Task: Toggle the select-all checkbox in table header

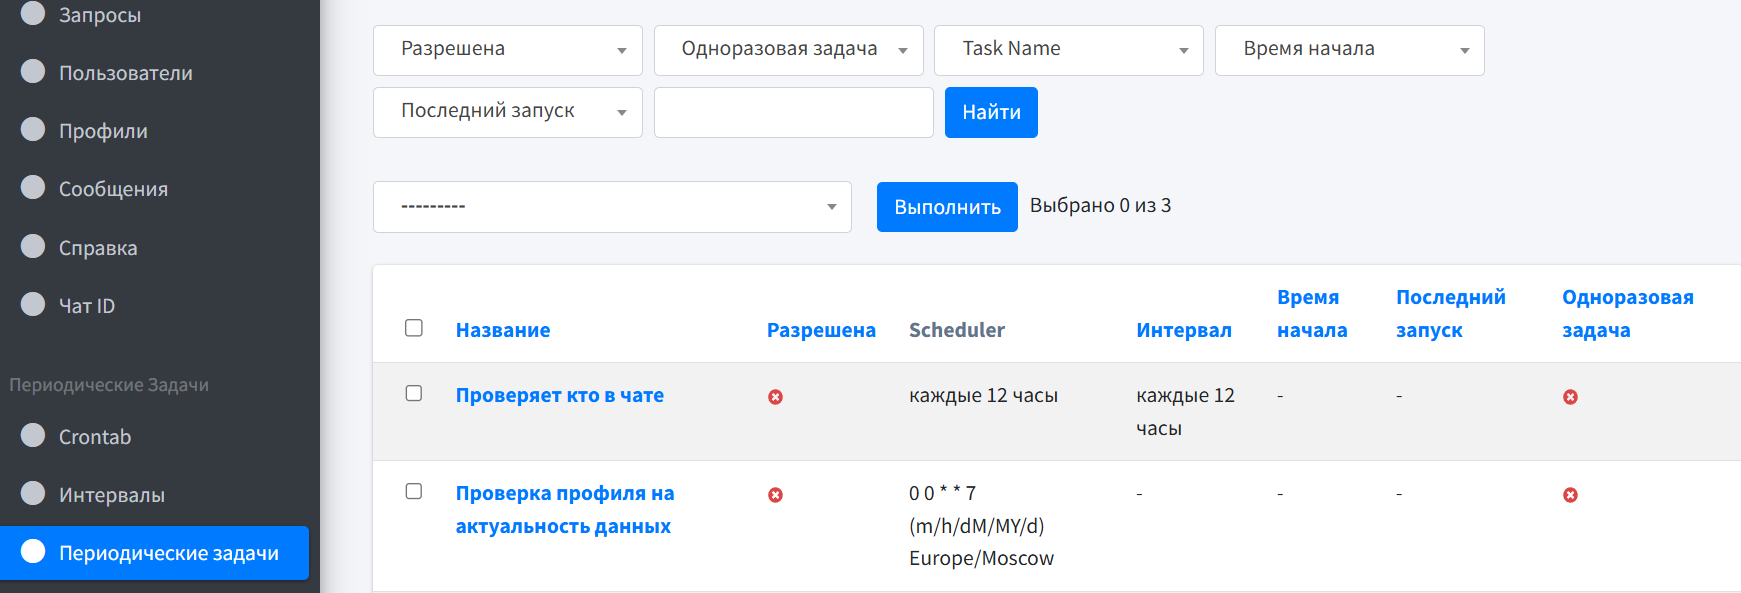Action: [x=414, y=328]
